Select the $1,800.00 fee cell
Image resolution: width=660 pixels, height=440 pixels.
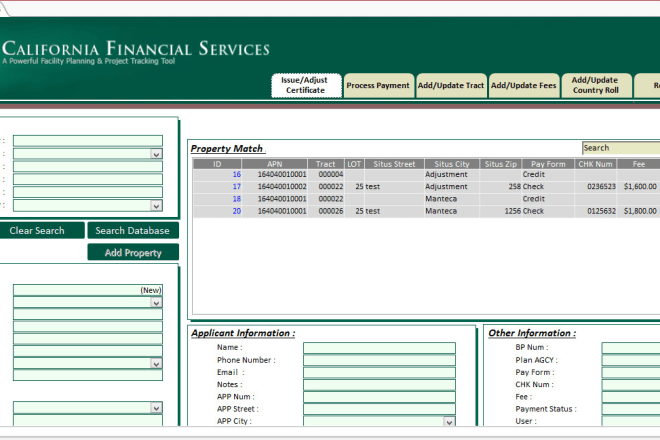640,211
